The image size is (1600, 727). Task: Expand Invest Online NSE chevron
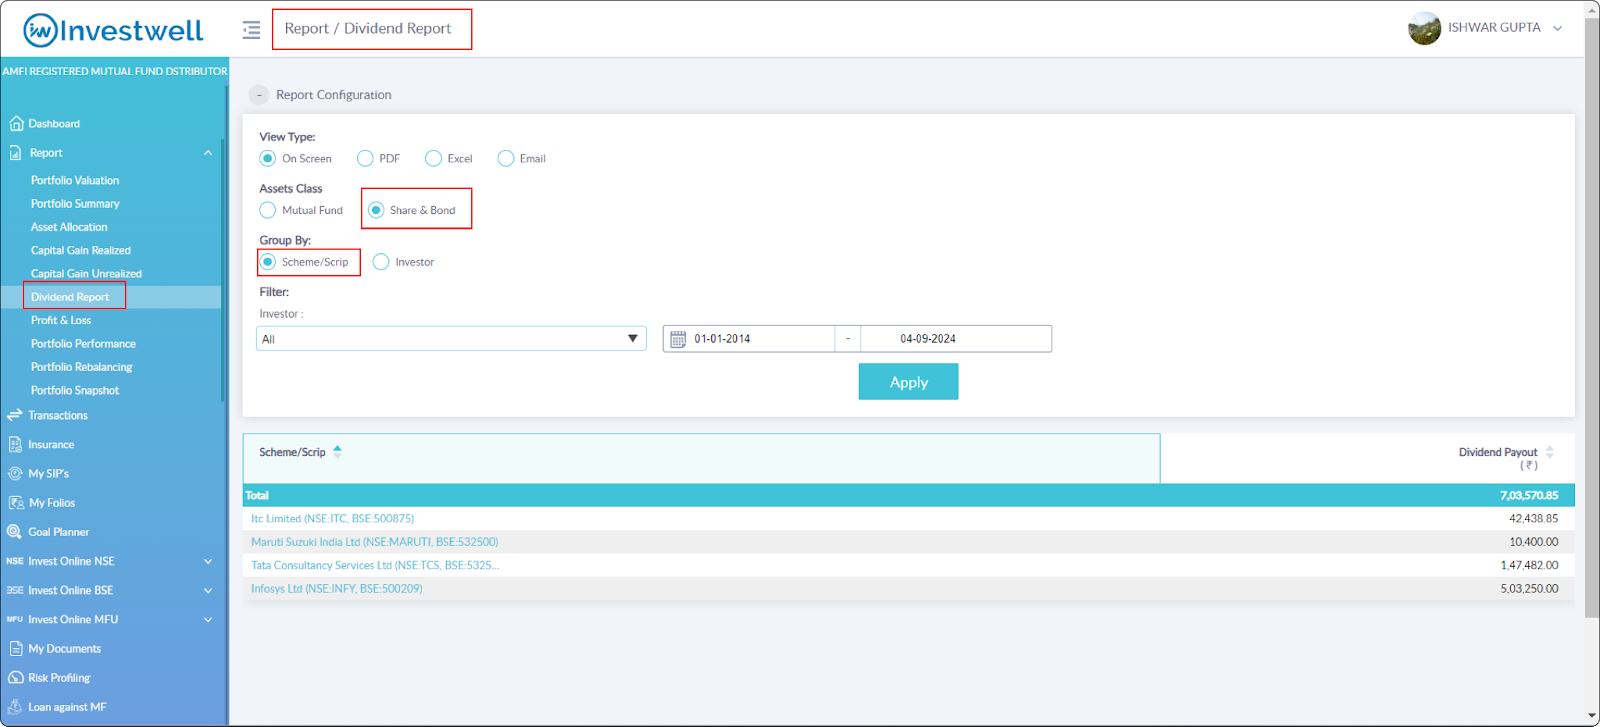pos(208,562)
